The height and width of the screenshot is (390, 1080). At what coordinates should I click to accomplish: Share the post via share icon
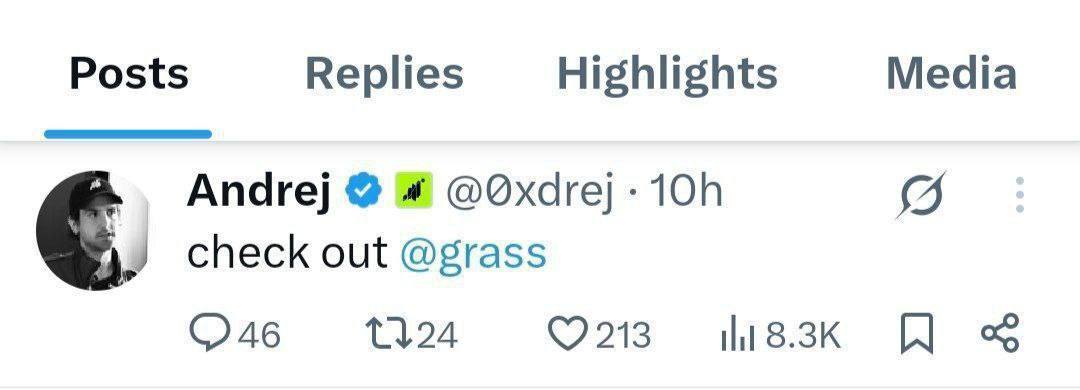point(999,333)
